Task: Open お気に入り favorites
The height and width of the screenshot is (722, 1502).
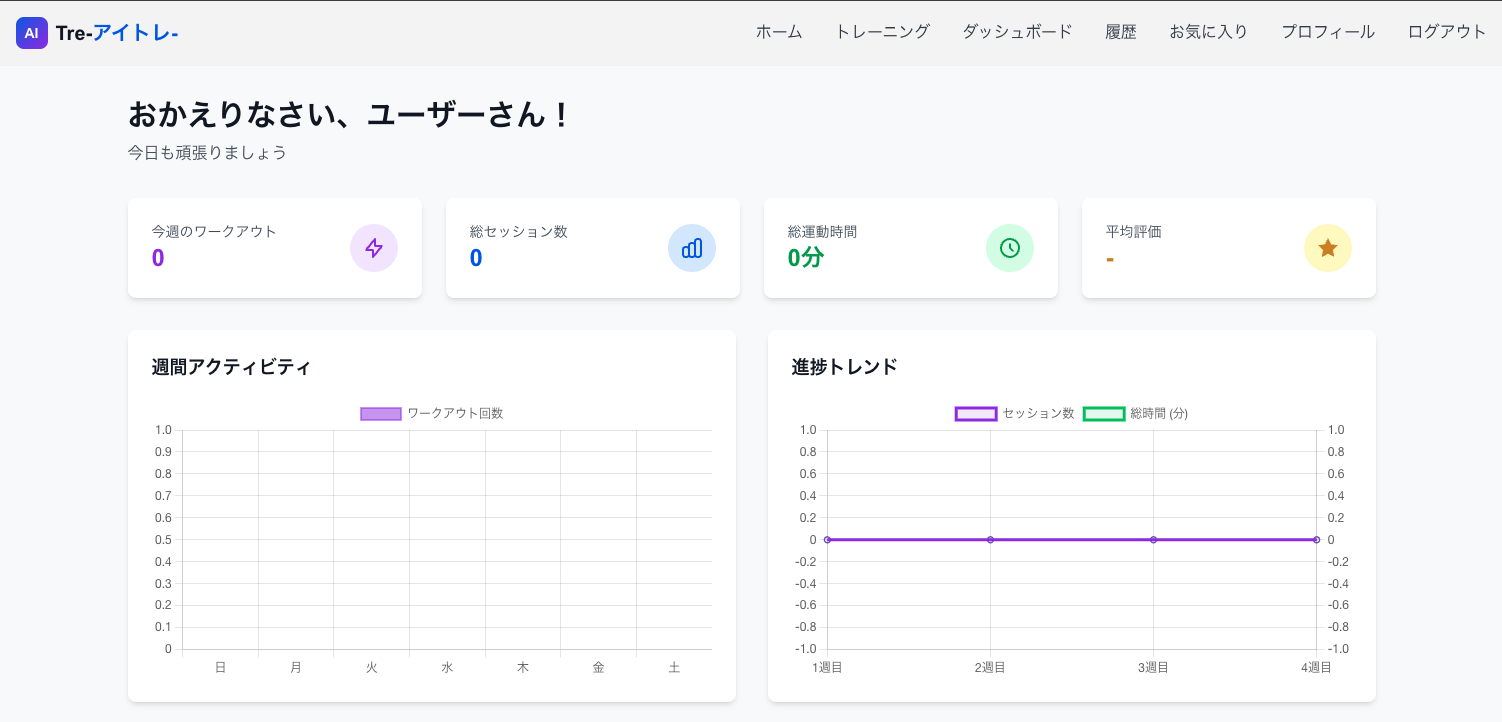Action: point(1209,32)
